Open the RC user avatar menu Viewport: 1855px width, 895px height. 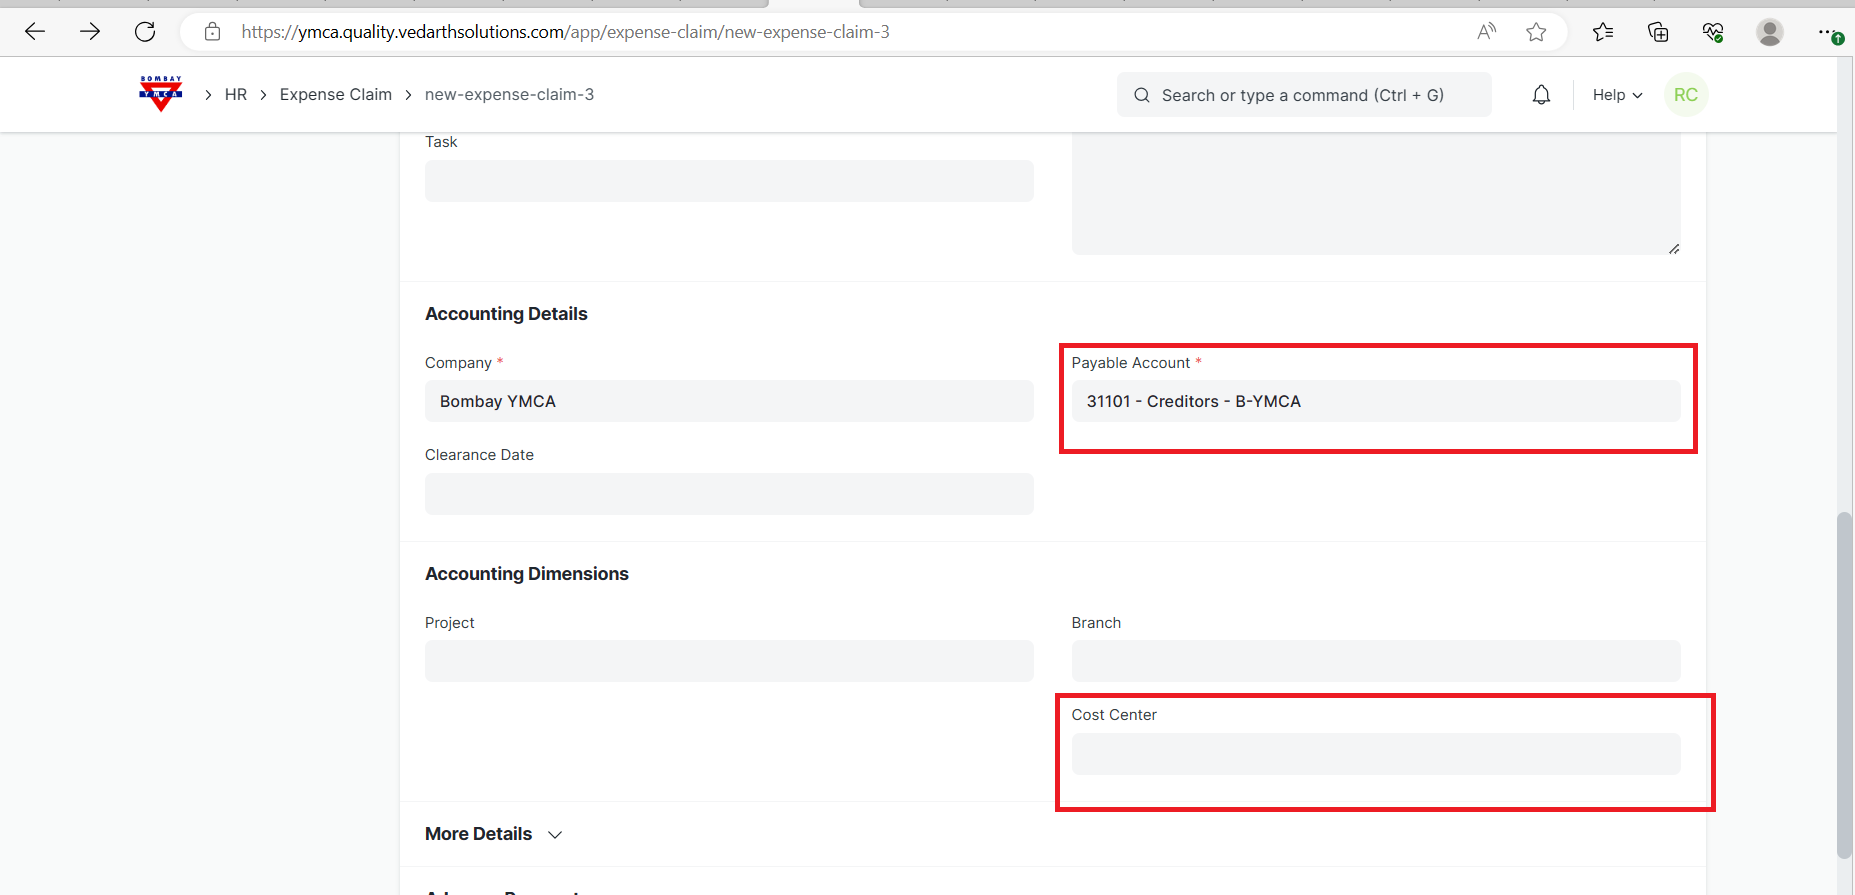coord(1685,95)
